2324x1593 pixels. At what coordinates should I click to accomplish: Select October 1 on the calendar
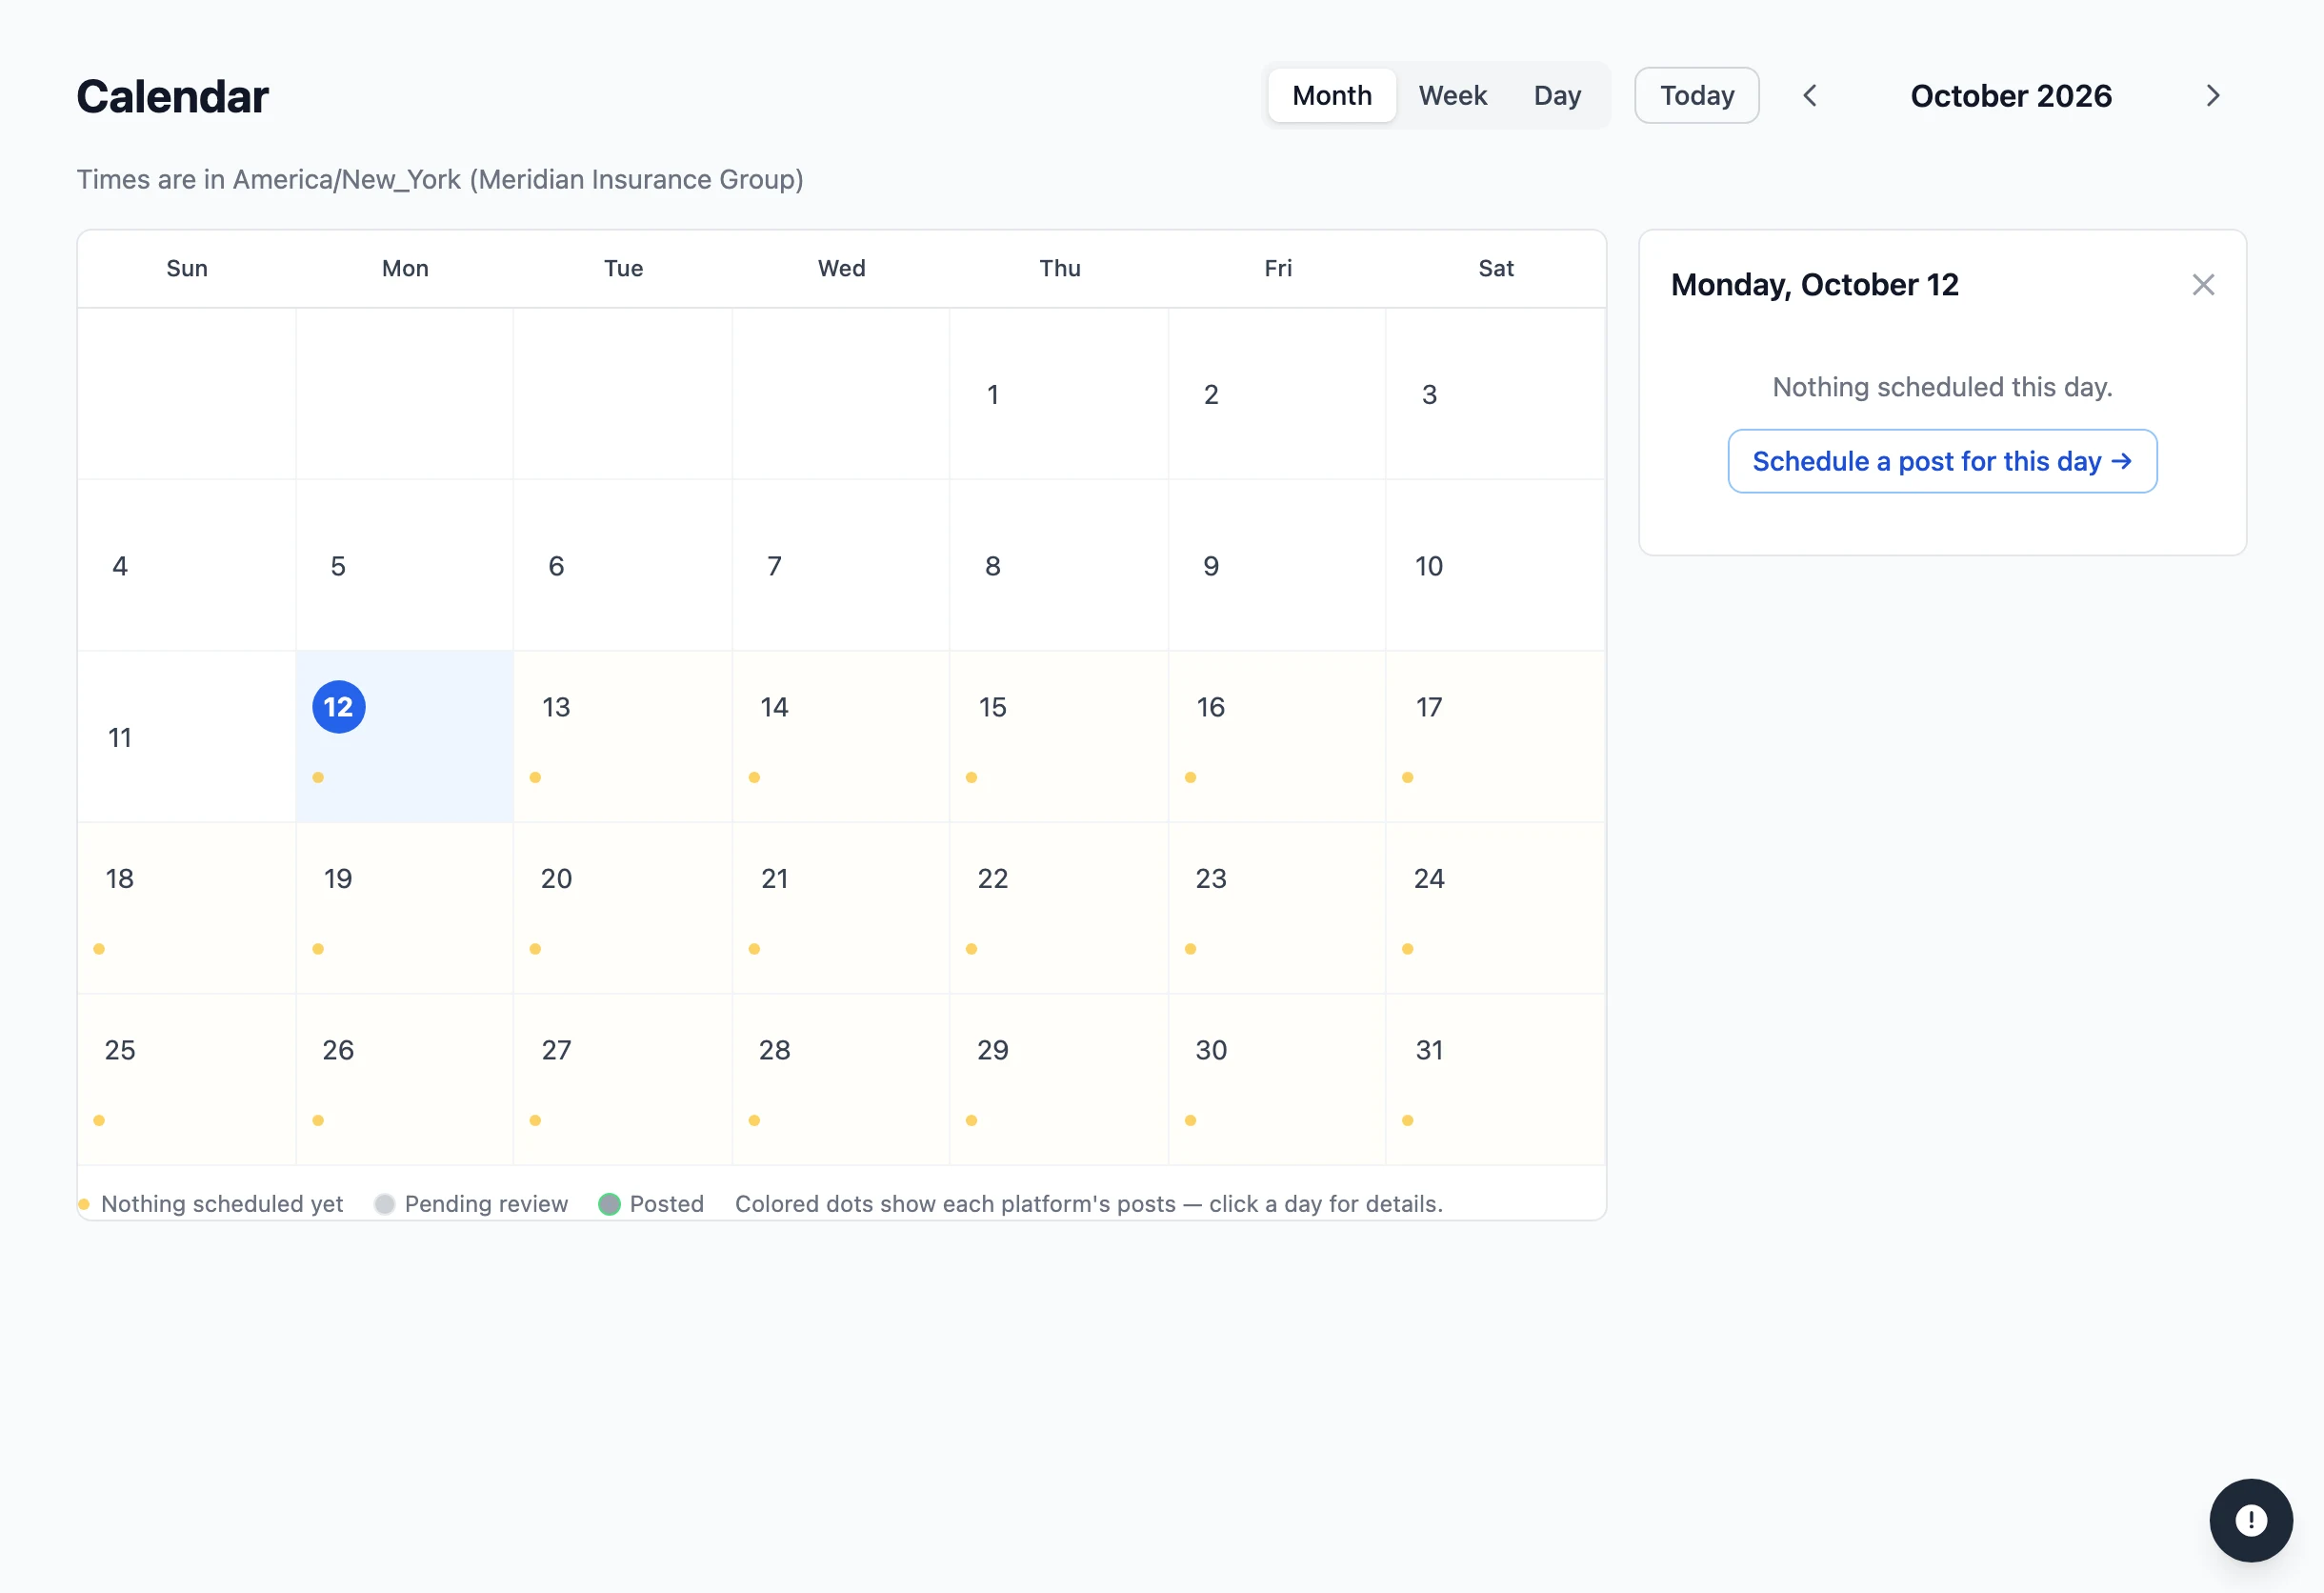1059,394
